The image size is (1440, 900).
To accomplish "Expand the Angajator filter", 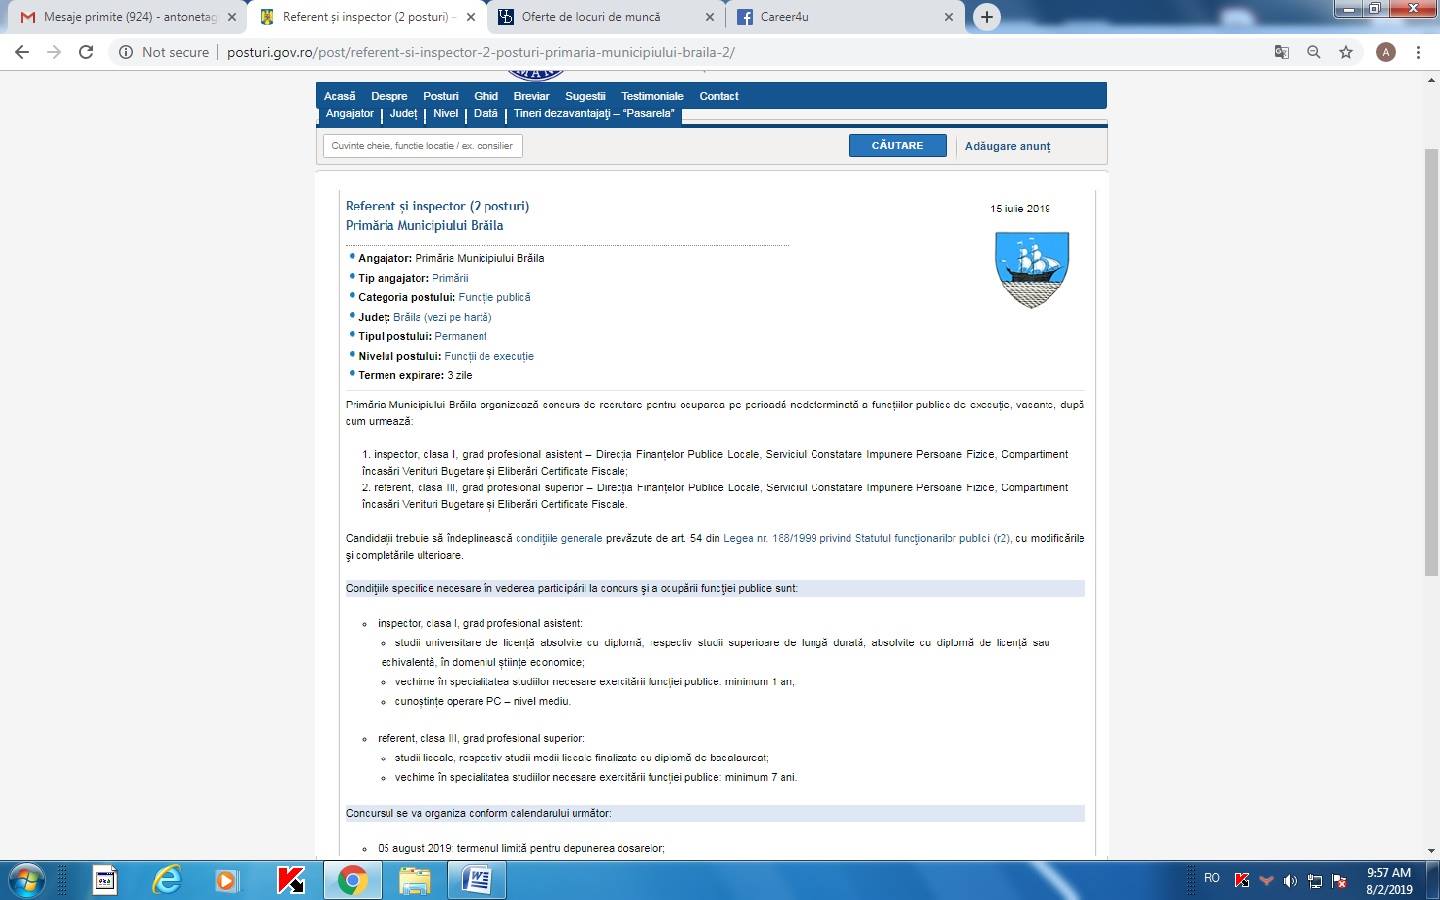I will 349,114.
